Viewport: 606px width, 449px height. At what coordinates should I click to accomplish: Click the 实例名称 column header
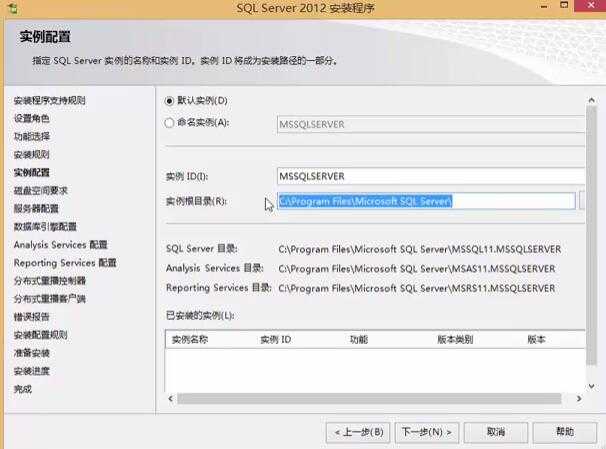[x=190, y=340]
